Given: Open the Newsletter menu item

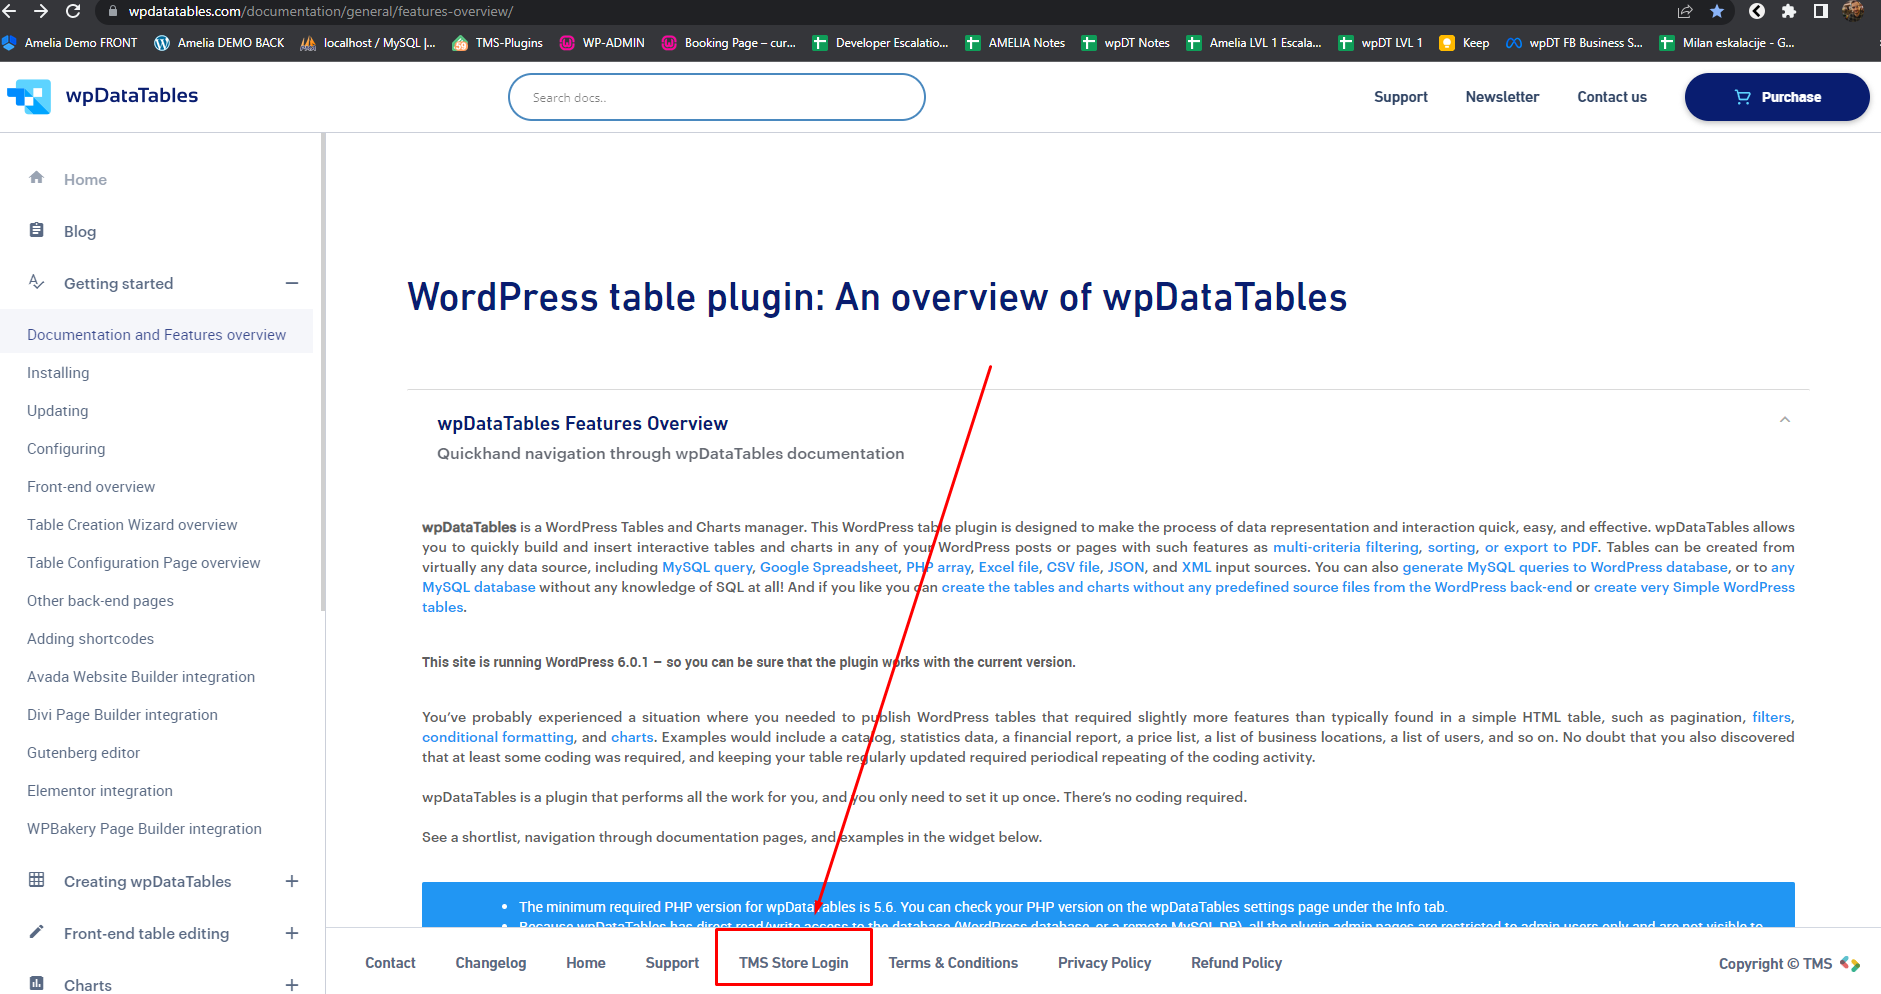Looking at the screenshot, I should coord(1502,97).
